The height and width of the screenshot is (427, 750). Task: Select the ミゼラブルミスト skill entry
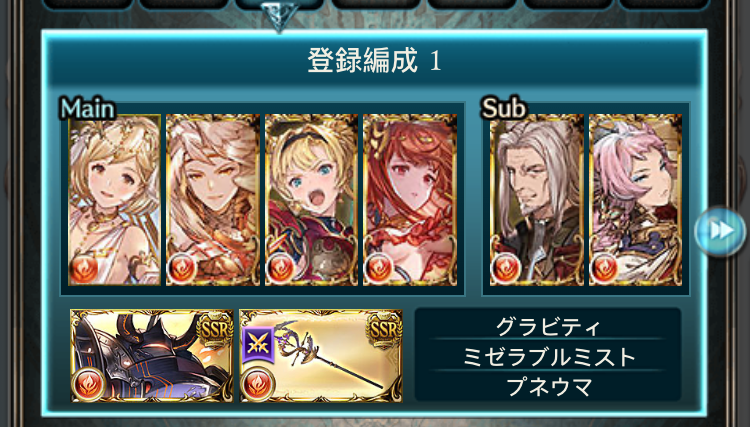tap(548, 357)
